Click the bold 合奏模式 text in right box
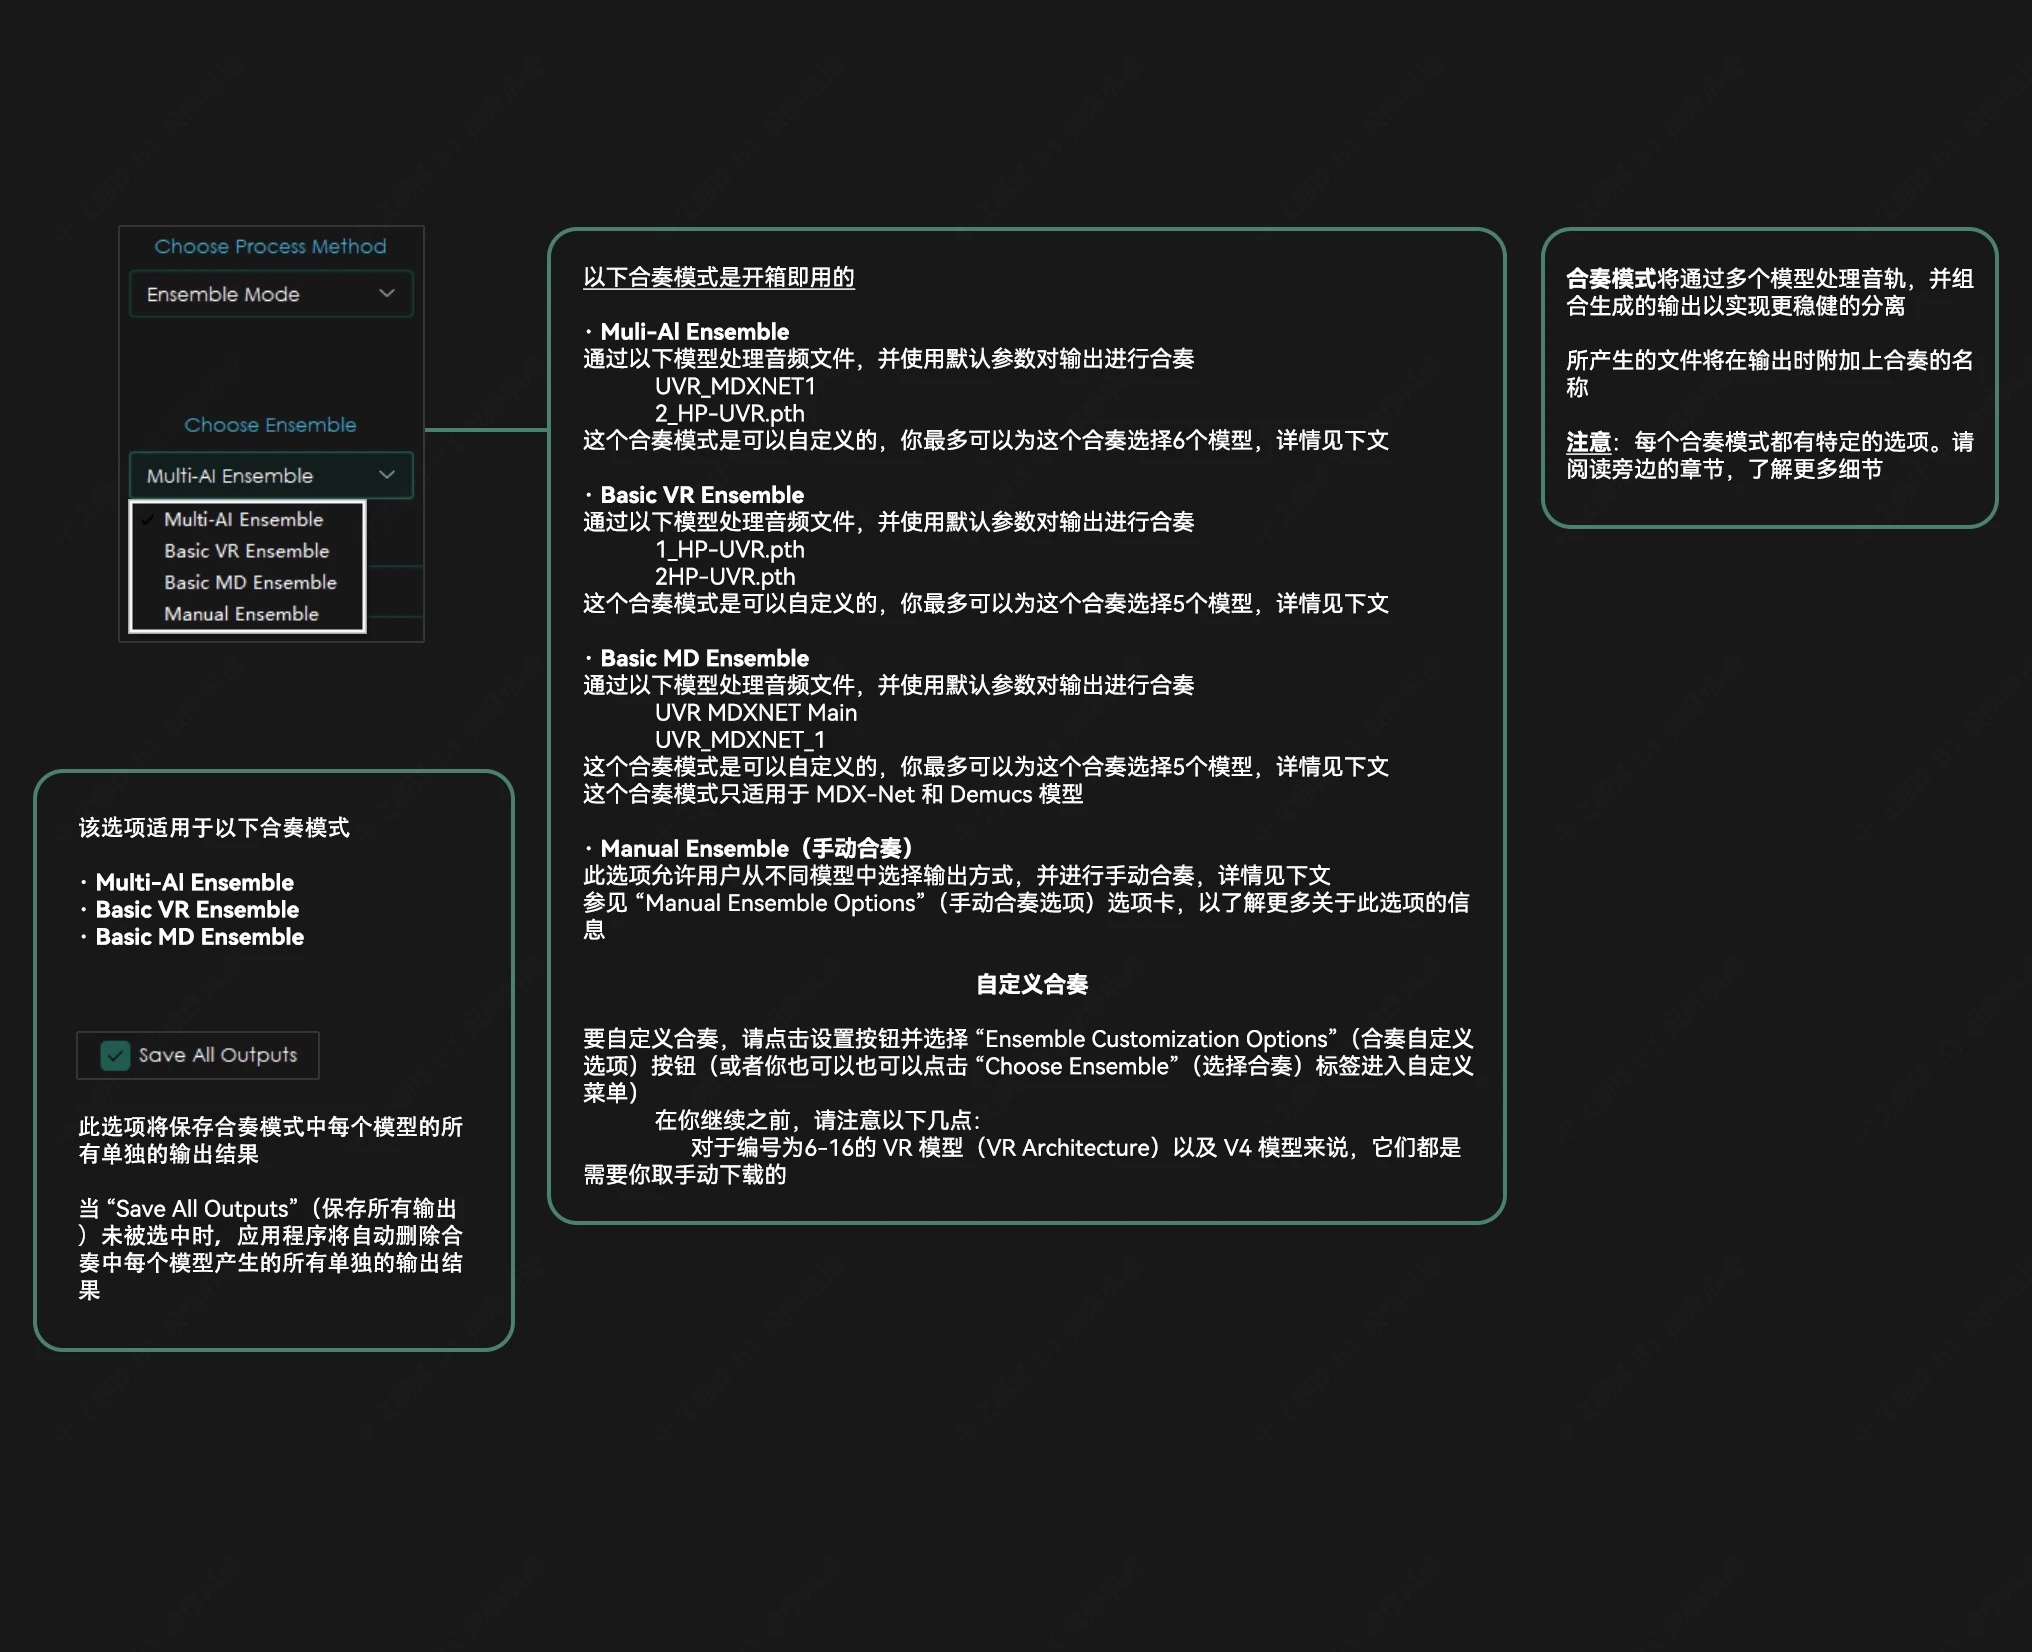Screen dimensions: 2032x1652 pyautogui.click(x=1610, y=279)
